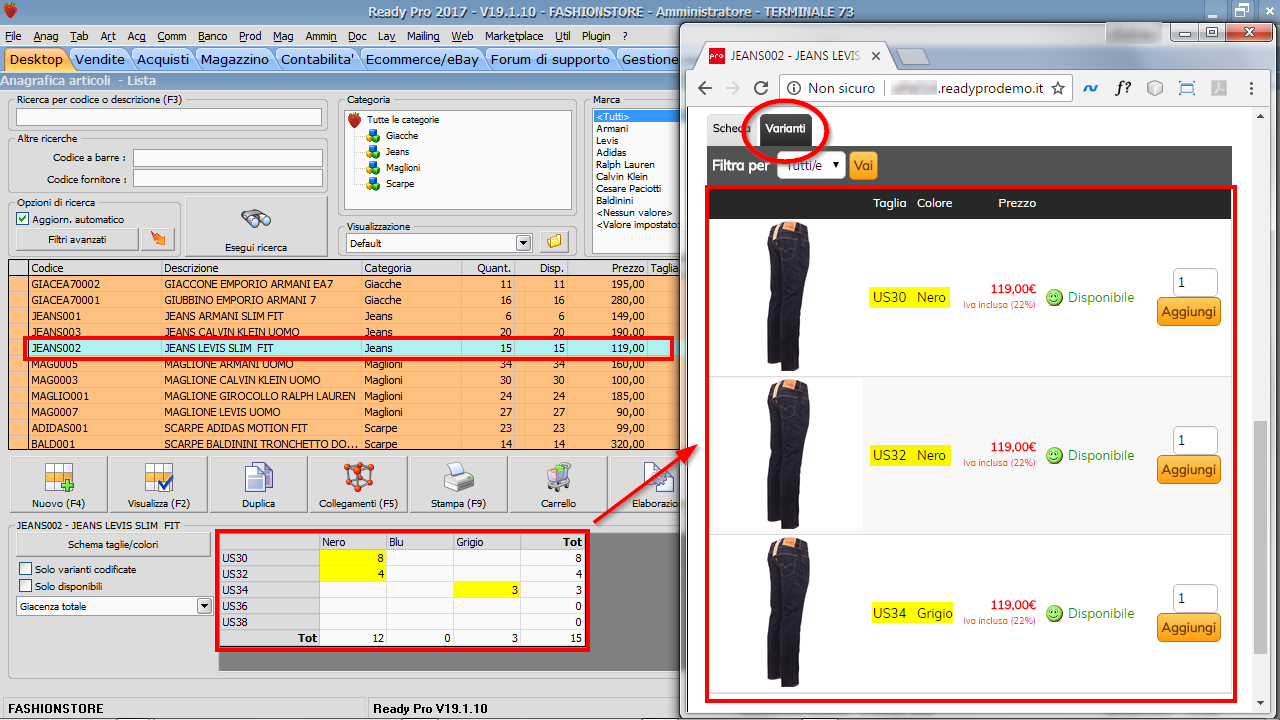
Task: Click the US30 Nero stock cell with 8
Action: pyautogui.click(x=353, y=557)
